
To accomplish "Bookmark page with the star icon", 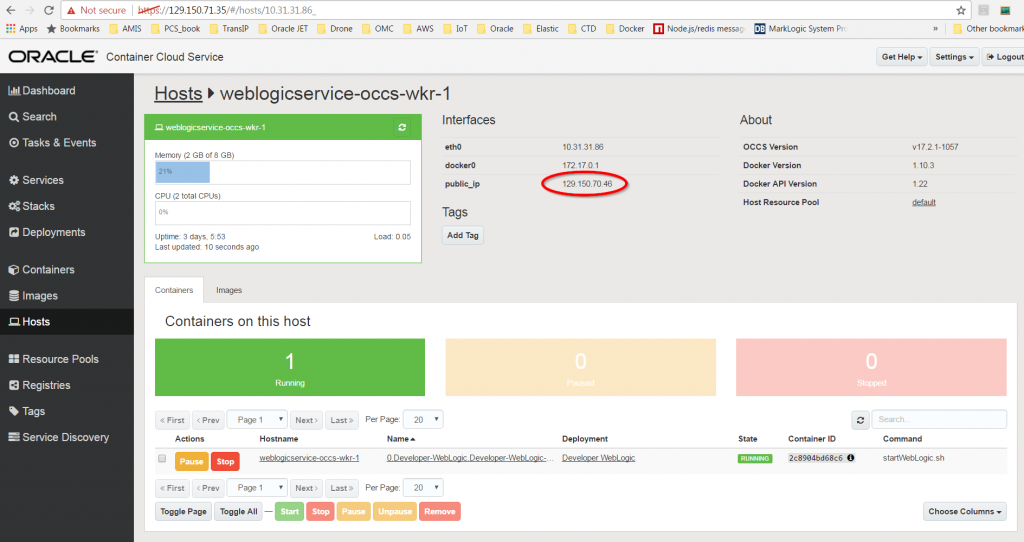I will (x=961, y=10).
